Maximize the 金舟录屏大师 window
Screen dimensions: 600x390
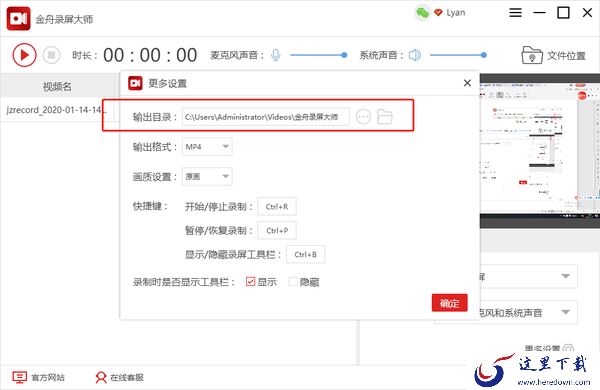(563, 13)
